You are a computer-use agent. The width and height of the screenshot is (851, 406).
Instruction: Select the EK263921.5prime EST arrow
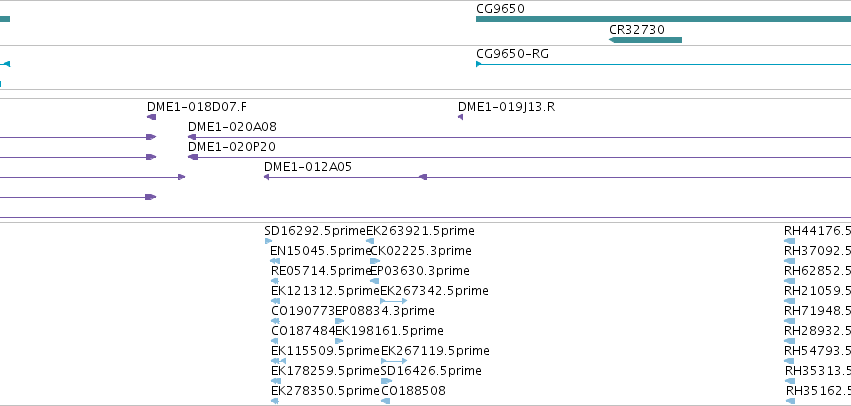pyautogui.click(x=370, y=241)
